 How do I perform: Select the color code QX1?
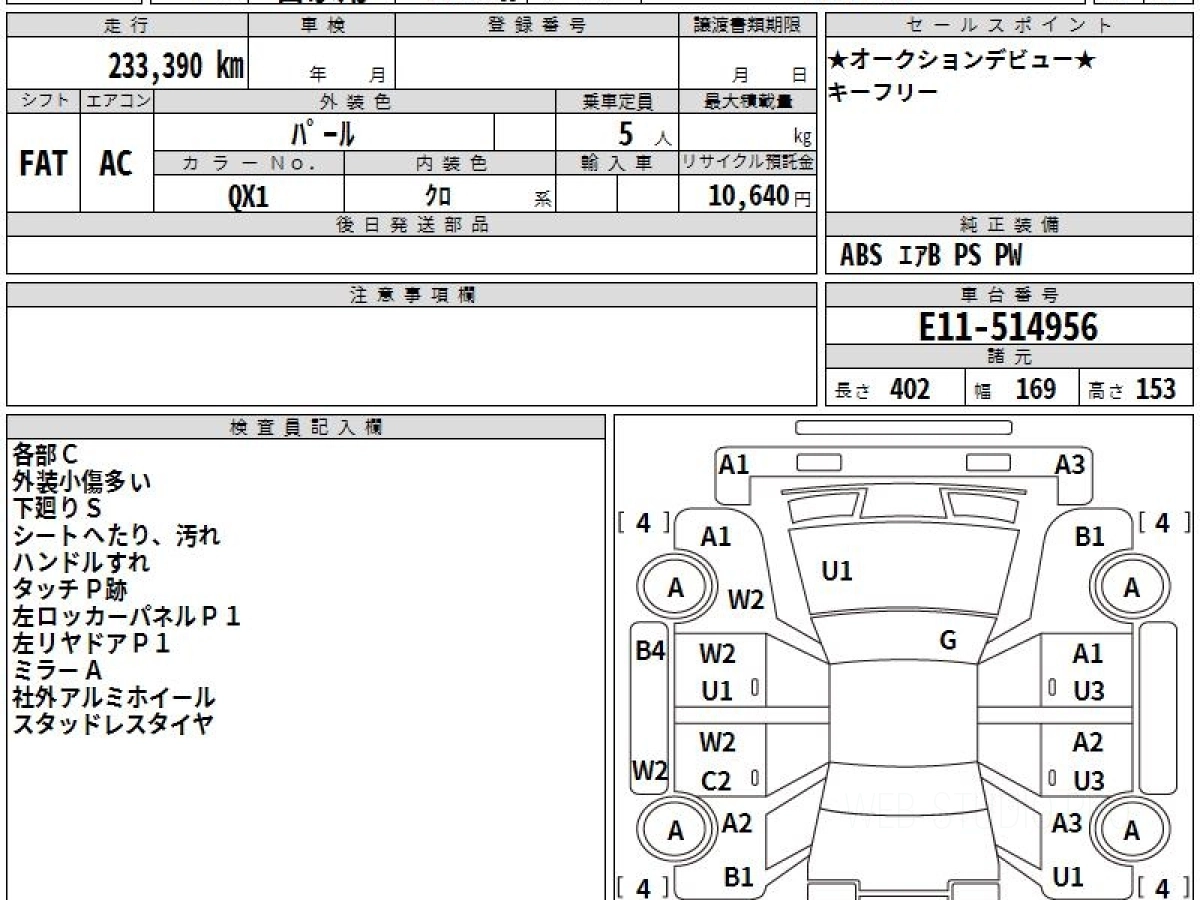pos(249,196)
